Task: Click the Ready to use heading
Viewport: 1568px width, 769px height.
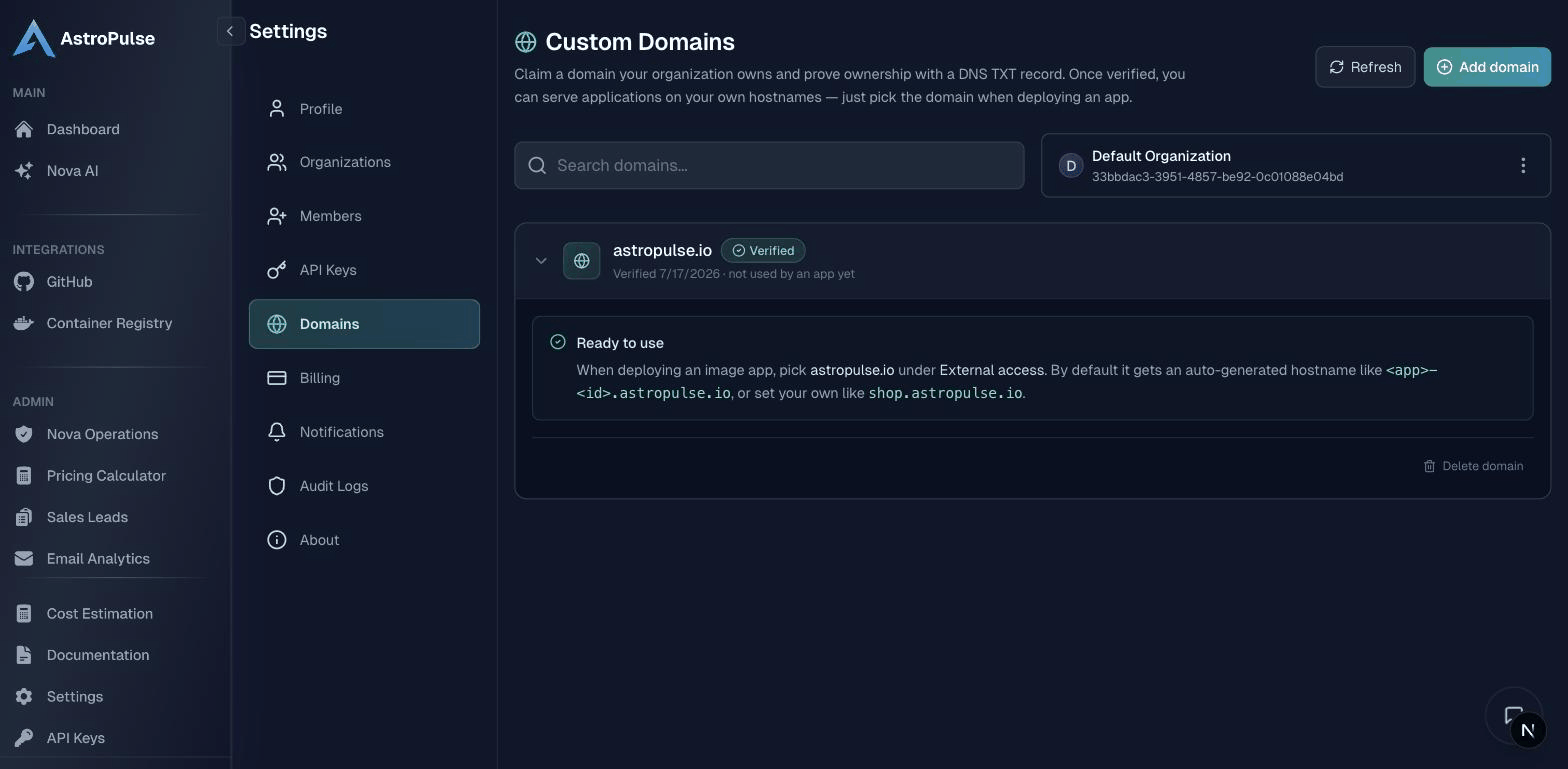Action: [620, 342]
